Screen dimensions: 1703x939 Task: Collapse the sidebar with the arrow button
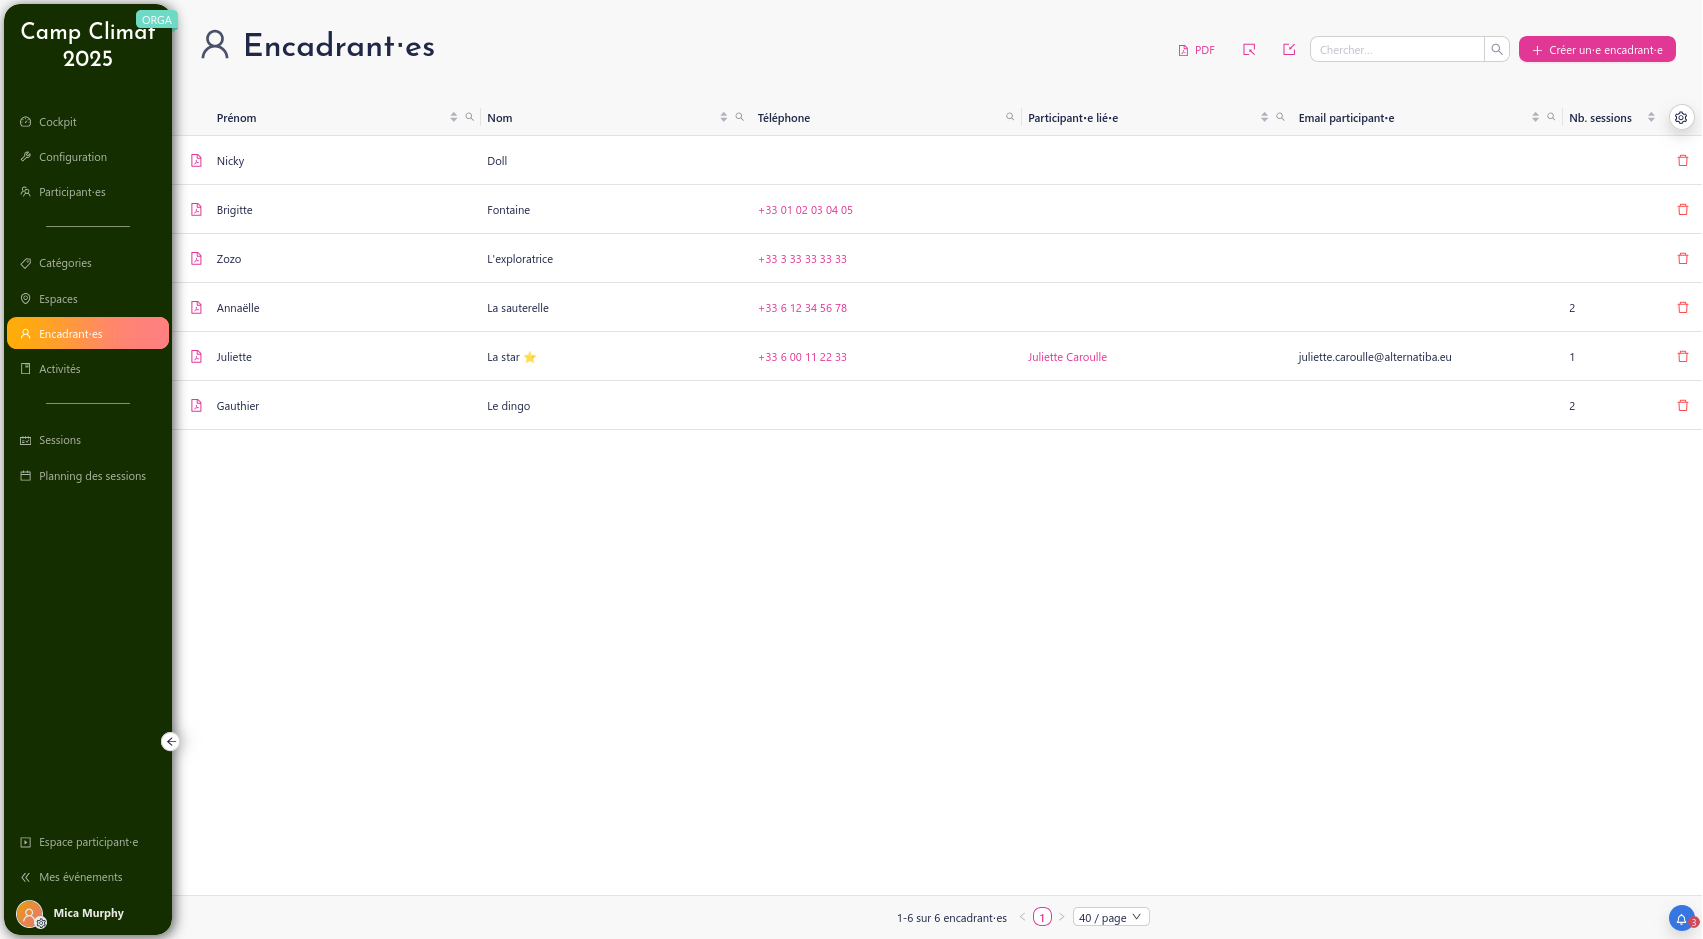tap(171, 741)
